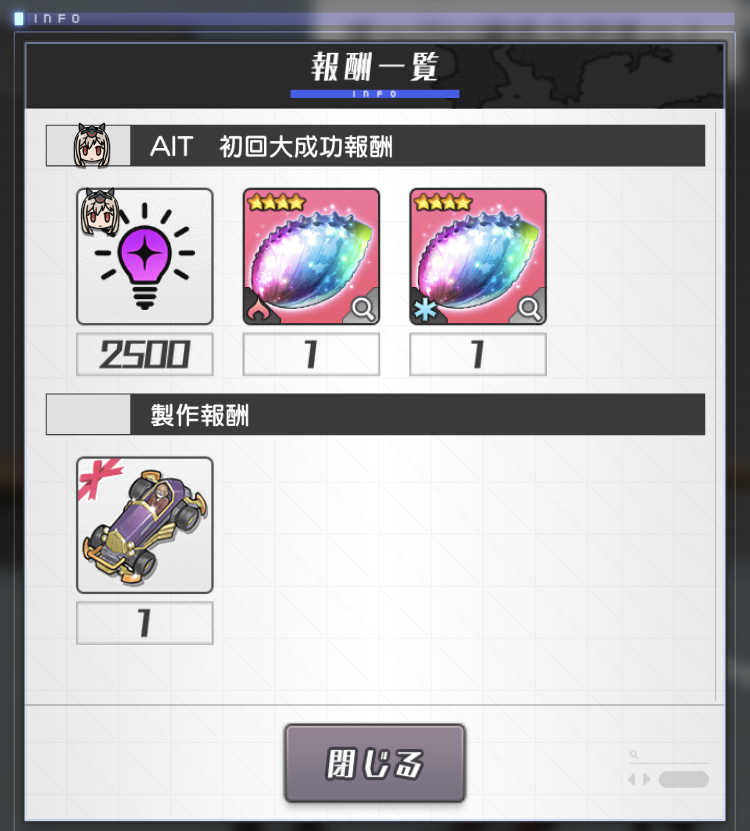Open the ice-type rainbow shell reward
Image resolution: width=750 pixels, height=831 pixels.
coord(478,257)
